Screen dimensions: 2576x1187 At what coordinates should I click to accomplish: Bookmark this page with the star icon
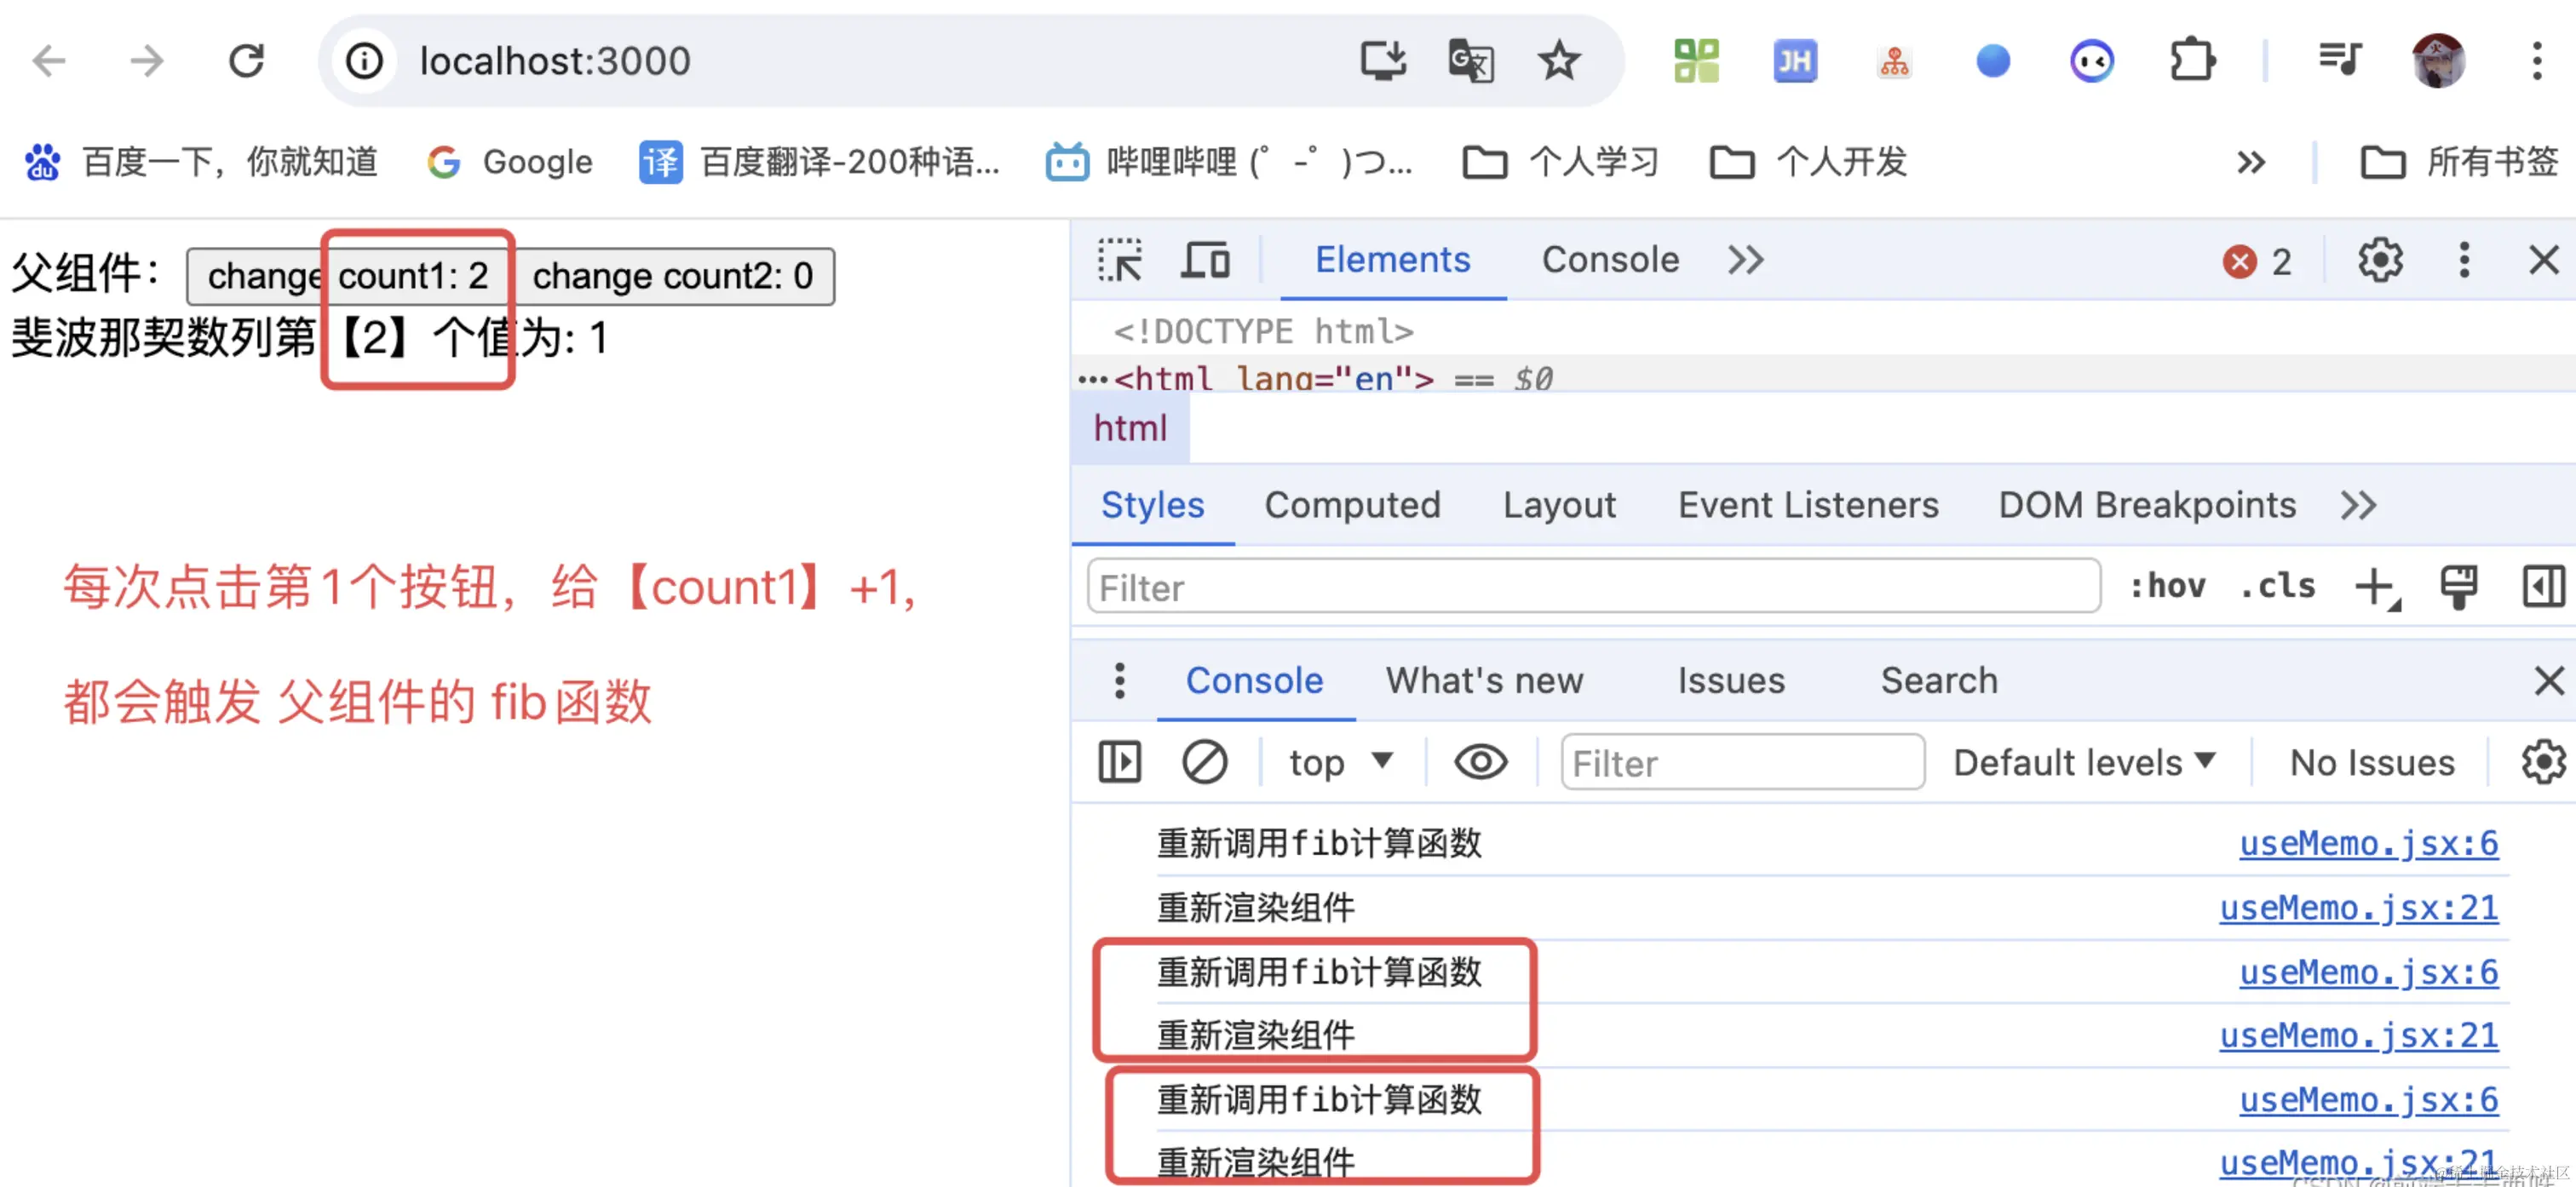[1558, 61]
